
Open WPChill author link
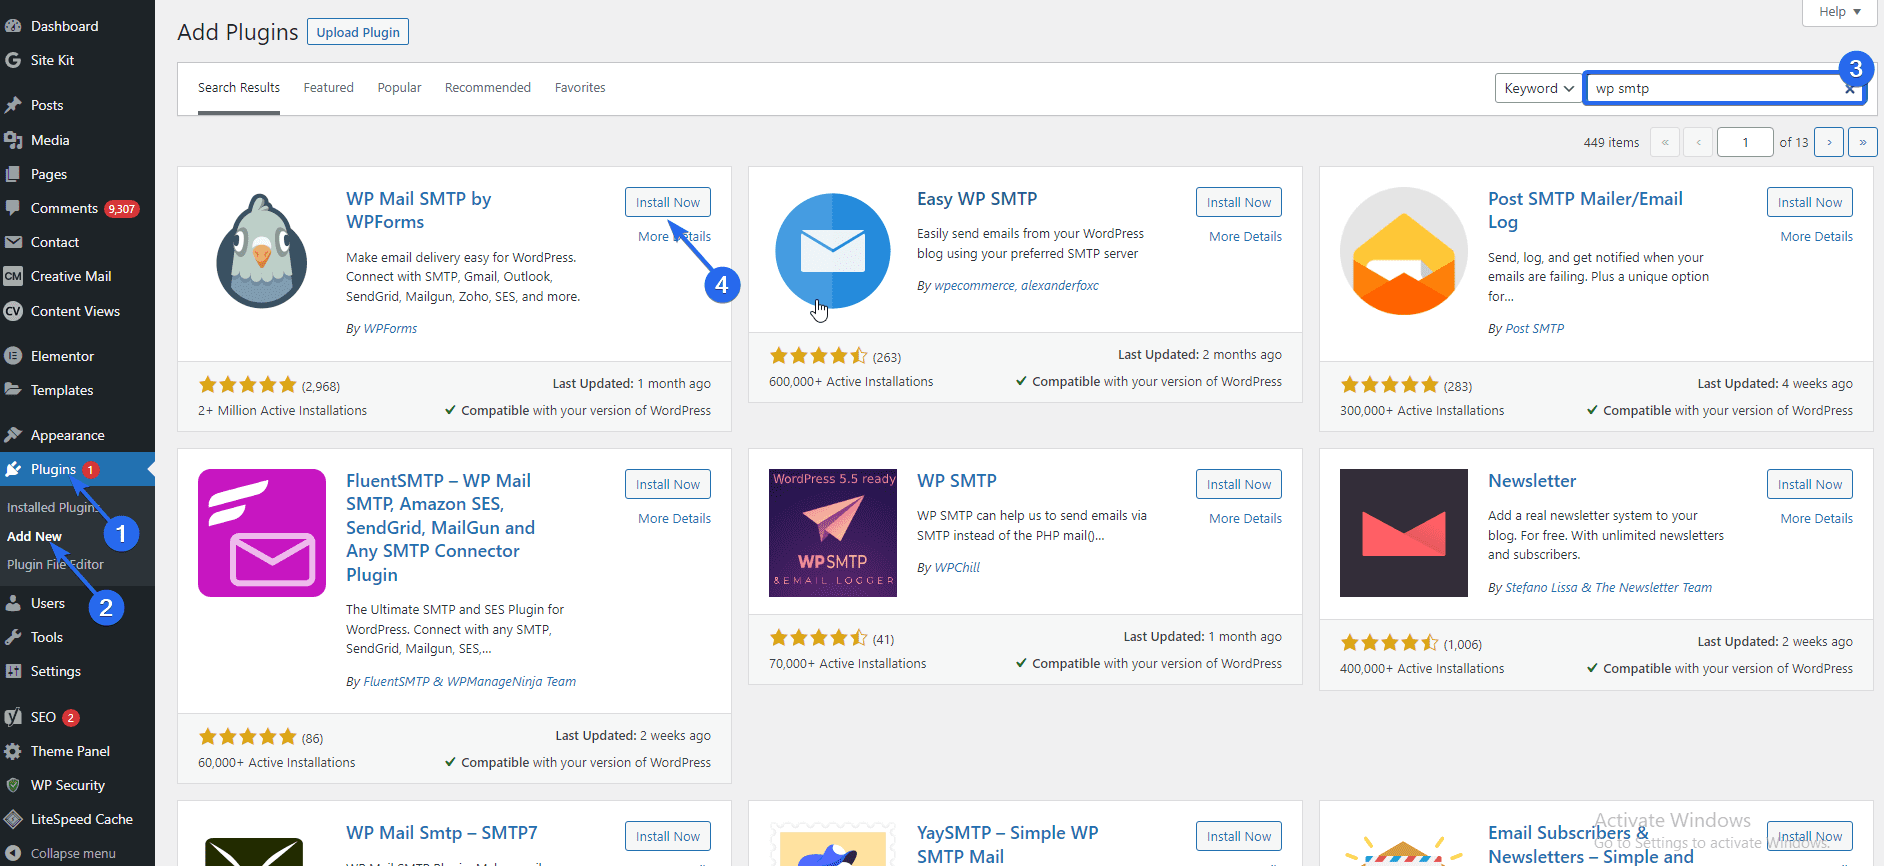coord(957,568)
